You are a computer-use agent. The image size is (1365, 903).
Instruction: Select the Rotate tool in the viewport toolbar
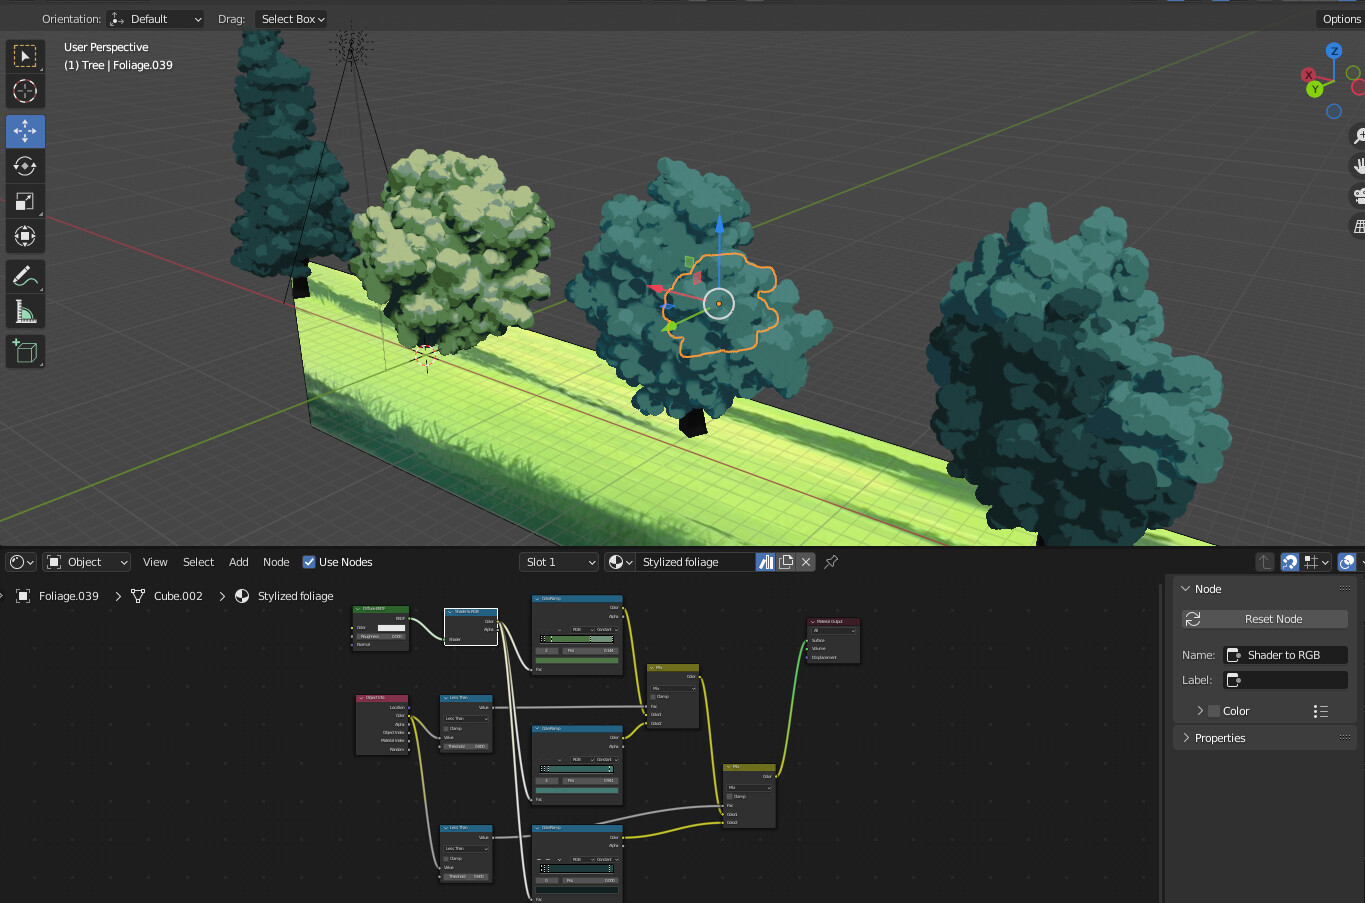coord(25,166)
